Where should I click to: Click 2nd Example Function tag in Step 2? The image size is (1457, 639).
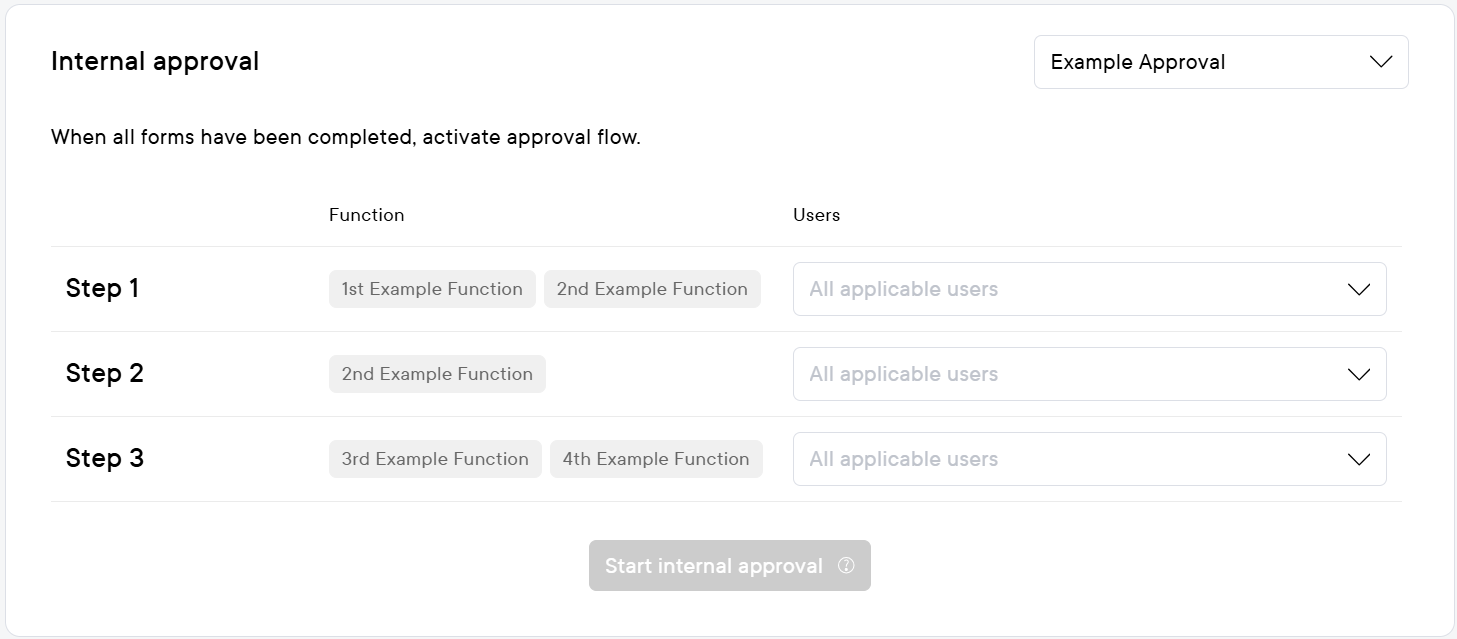[x=437, y=374]
